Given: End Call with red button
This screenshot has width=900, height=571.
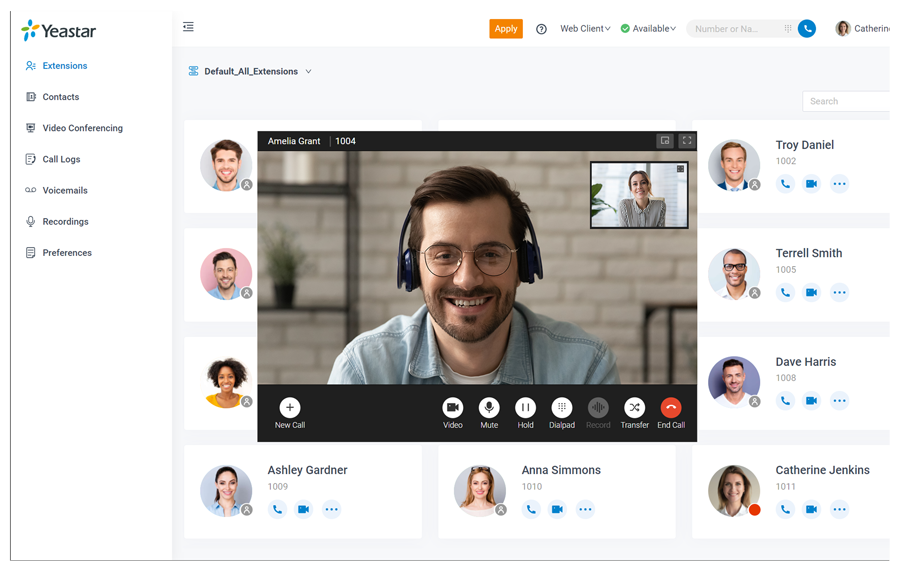Looking at the screenshot, I should [x=671, y=413].
